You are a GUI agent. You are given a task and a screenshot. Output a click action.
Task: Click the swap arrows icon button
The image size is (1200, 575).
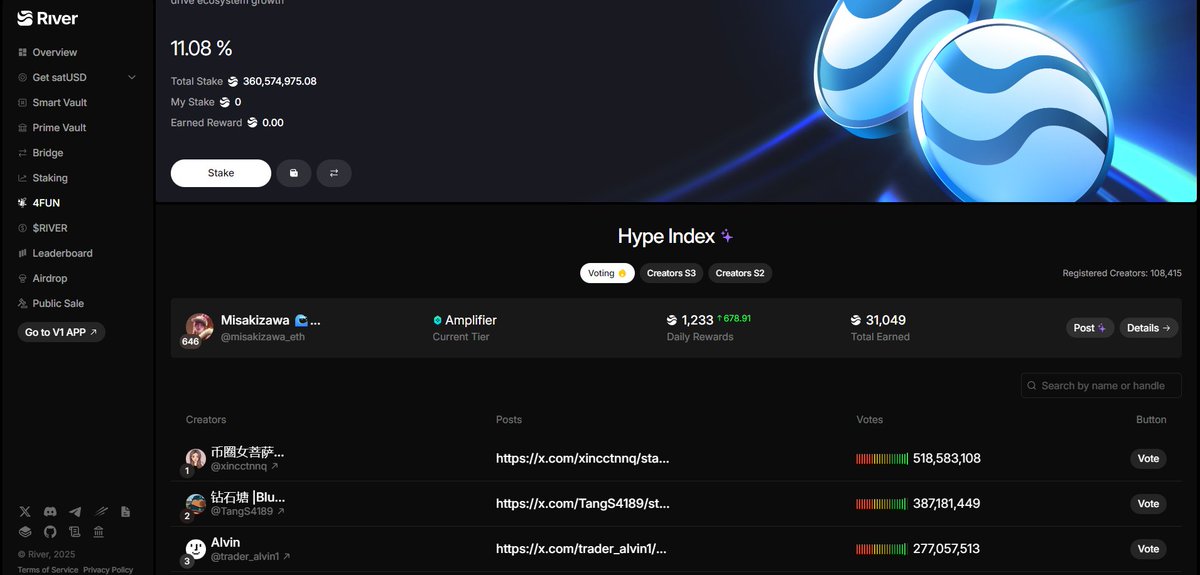pos(334,173)
